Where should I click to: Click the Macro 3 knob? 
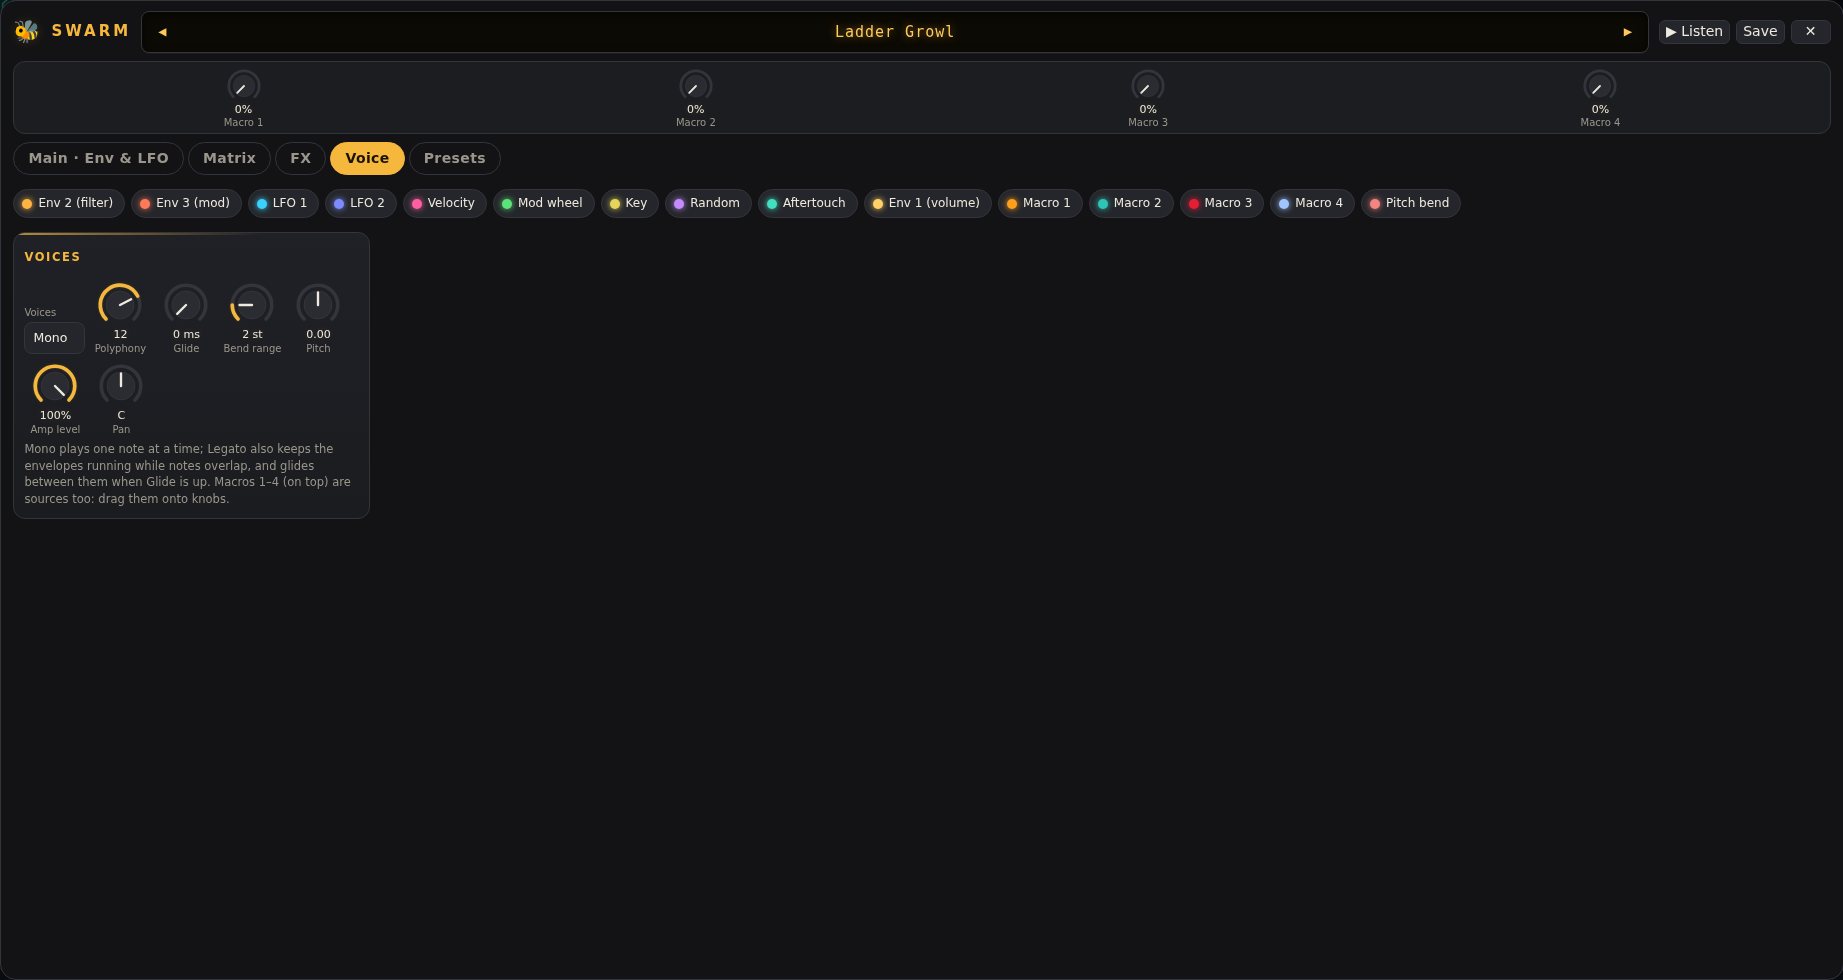click(1147, 86)
